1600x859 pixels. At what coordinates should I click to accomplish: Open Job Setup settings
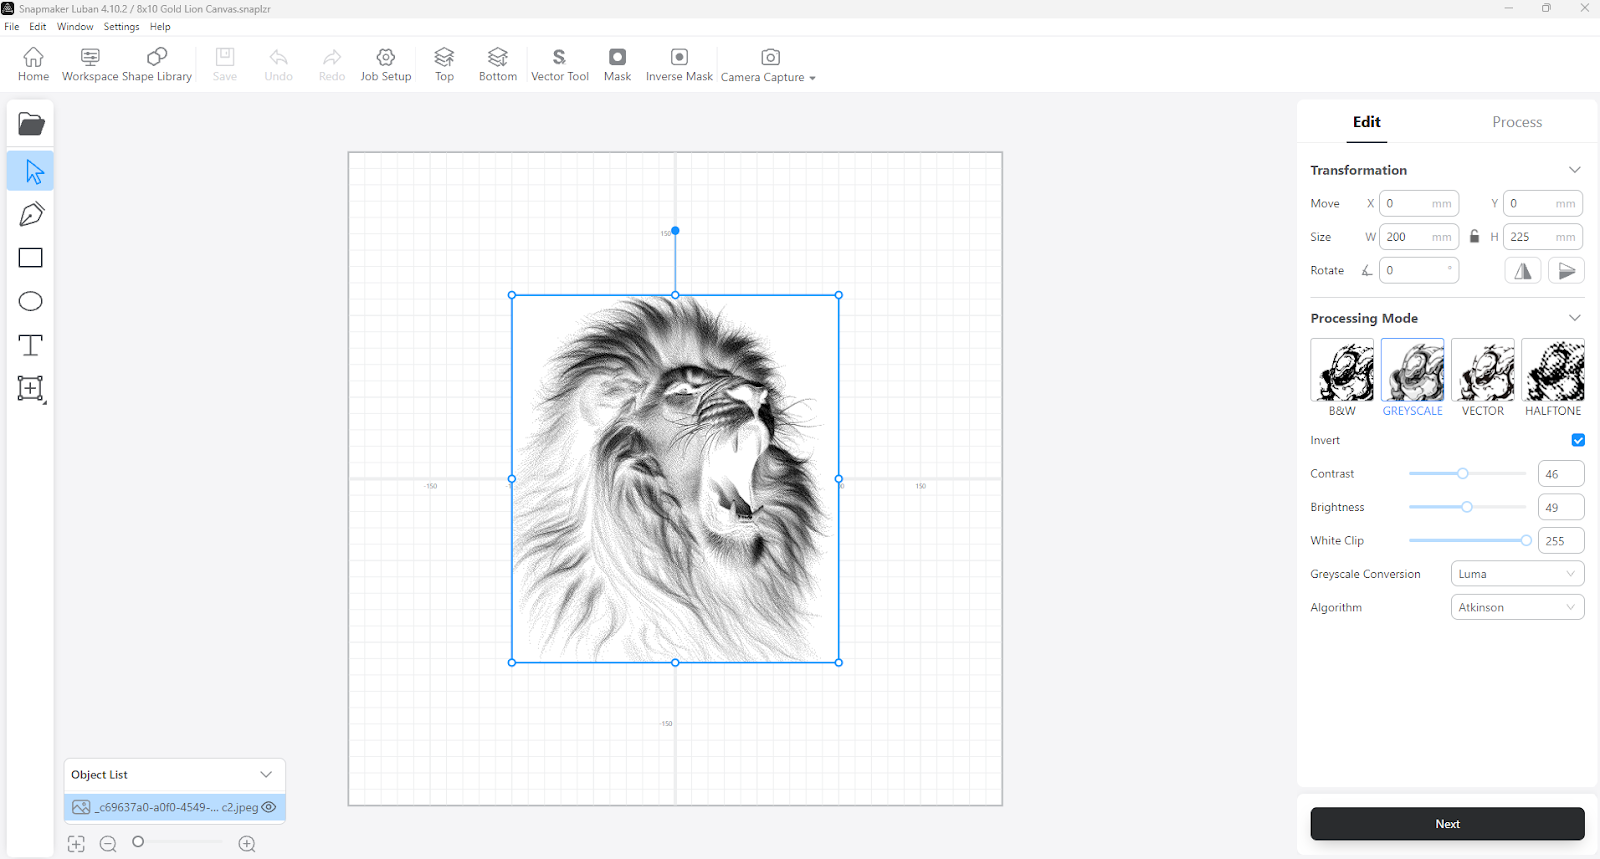pyautogui.click(x=386, y=64)
